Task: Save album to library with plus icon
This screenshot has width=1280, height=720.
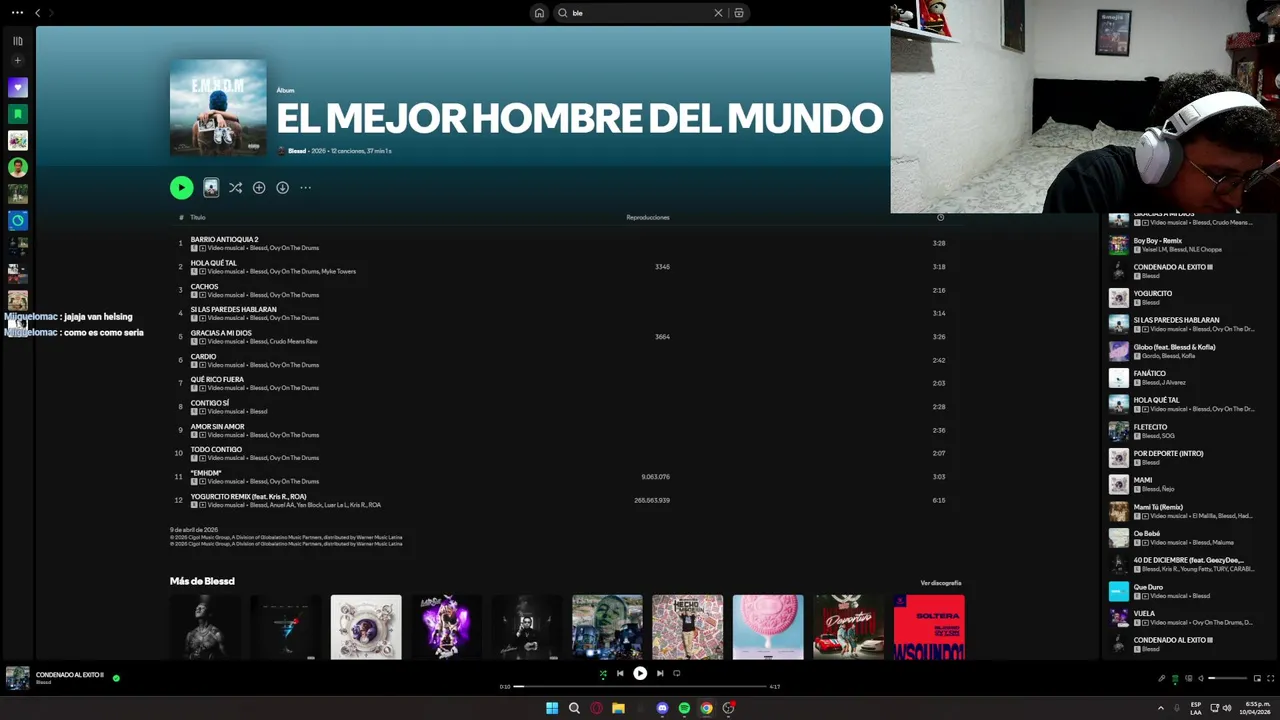Action: [259, 187]
